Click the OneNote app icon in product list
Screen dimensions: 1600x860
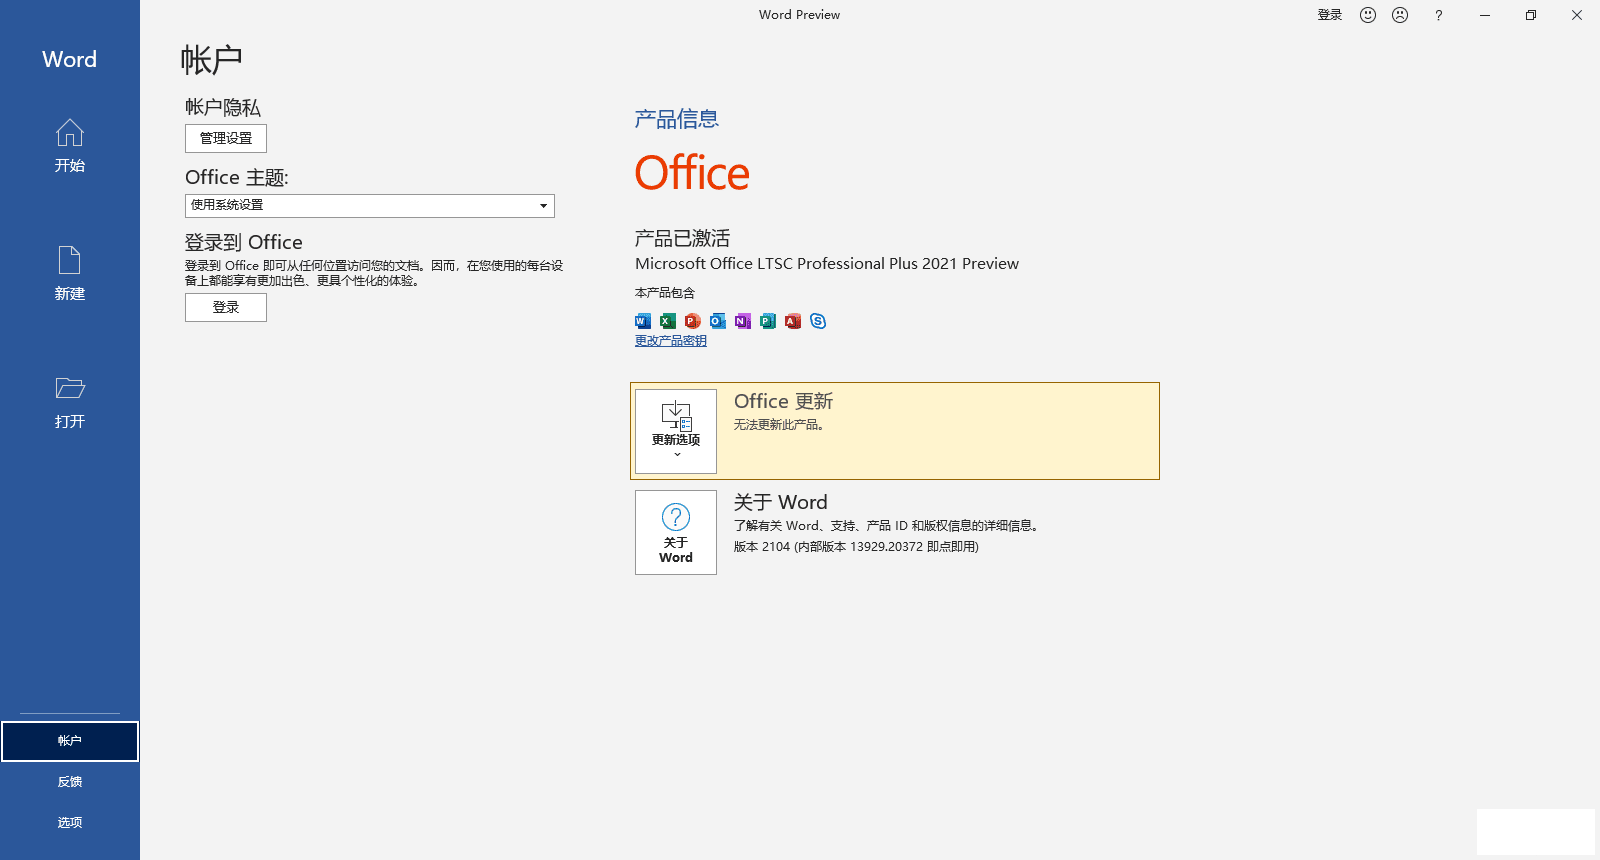click(x=743, y=321)
